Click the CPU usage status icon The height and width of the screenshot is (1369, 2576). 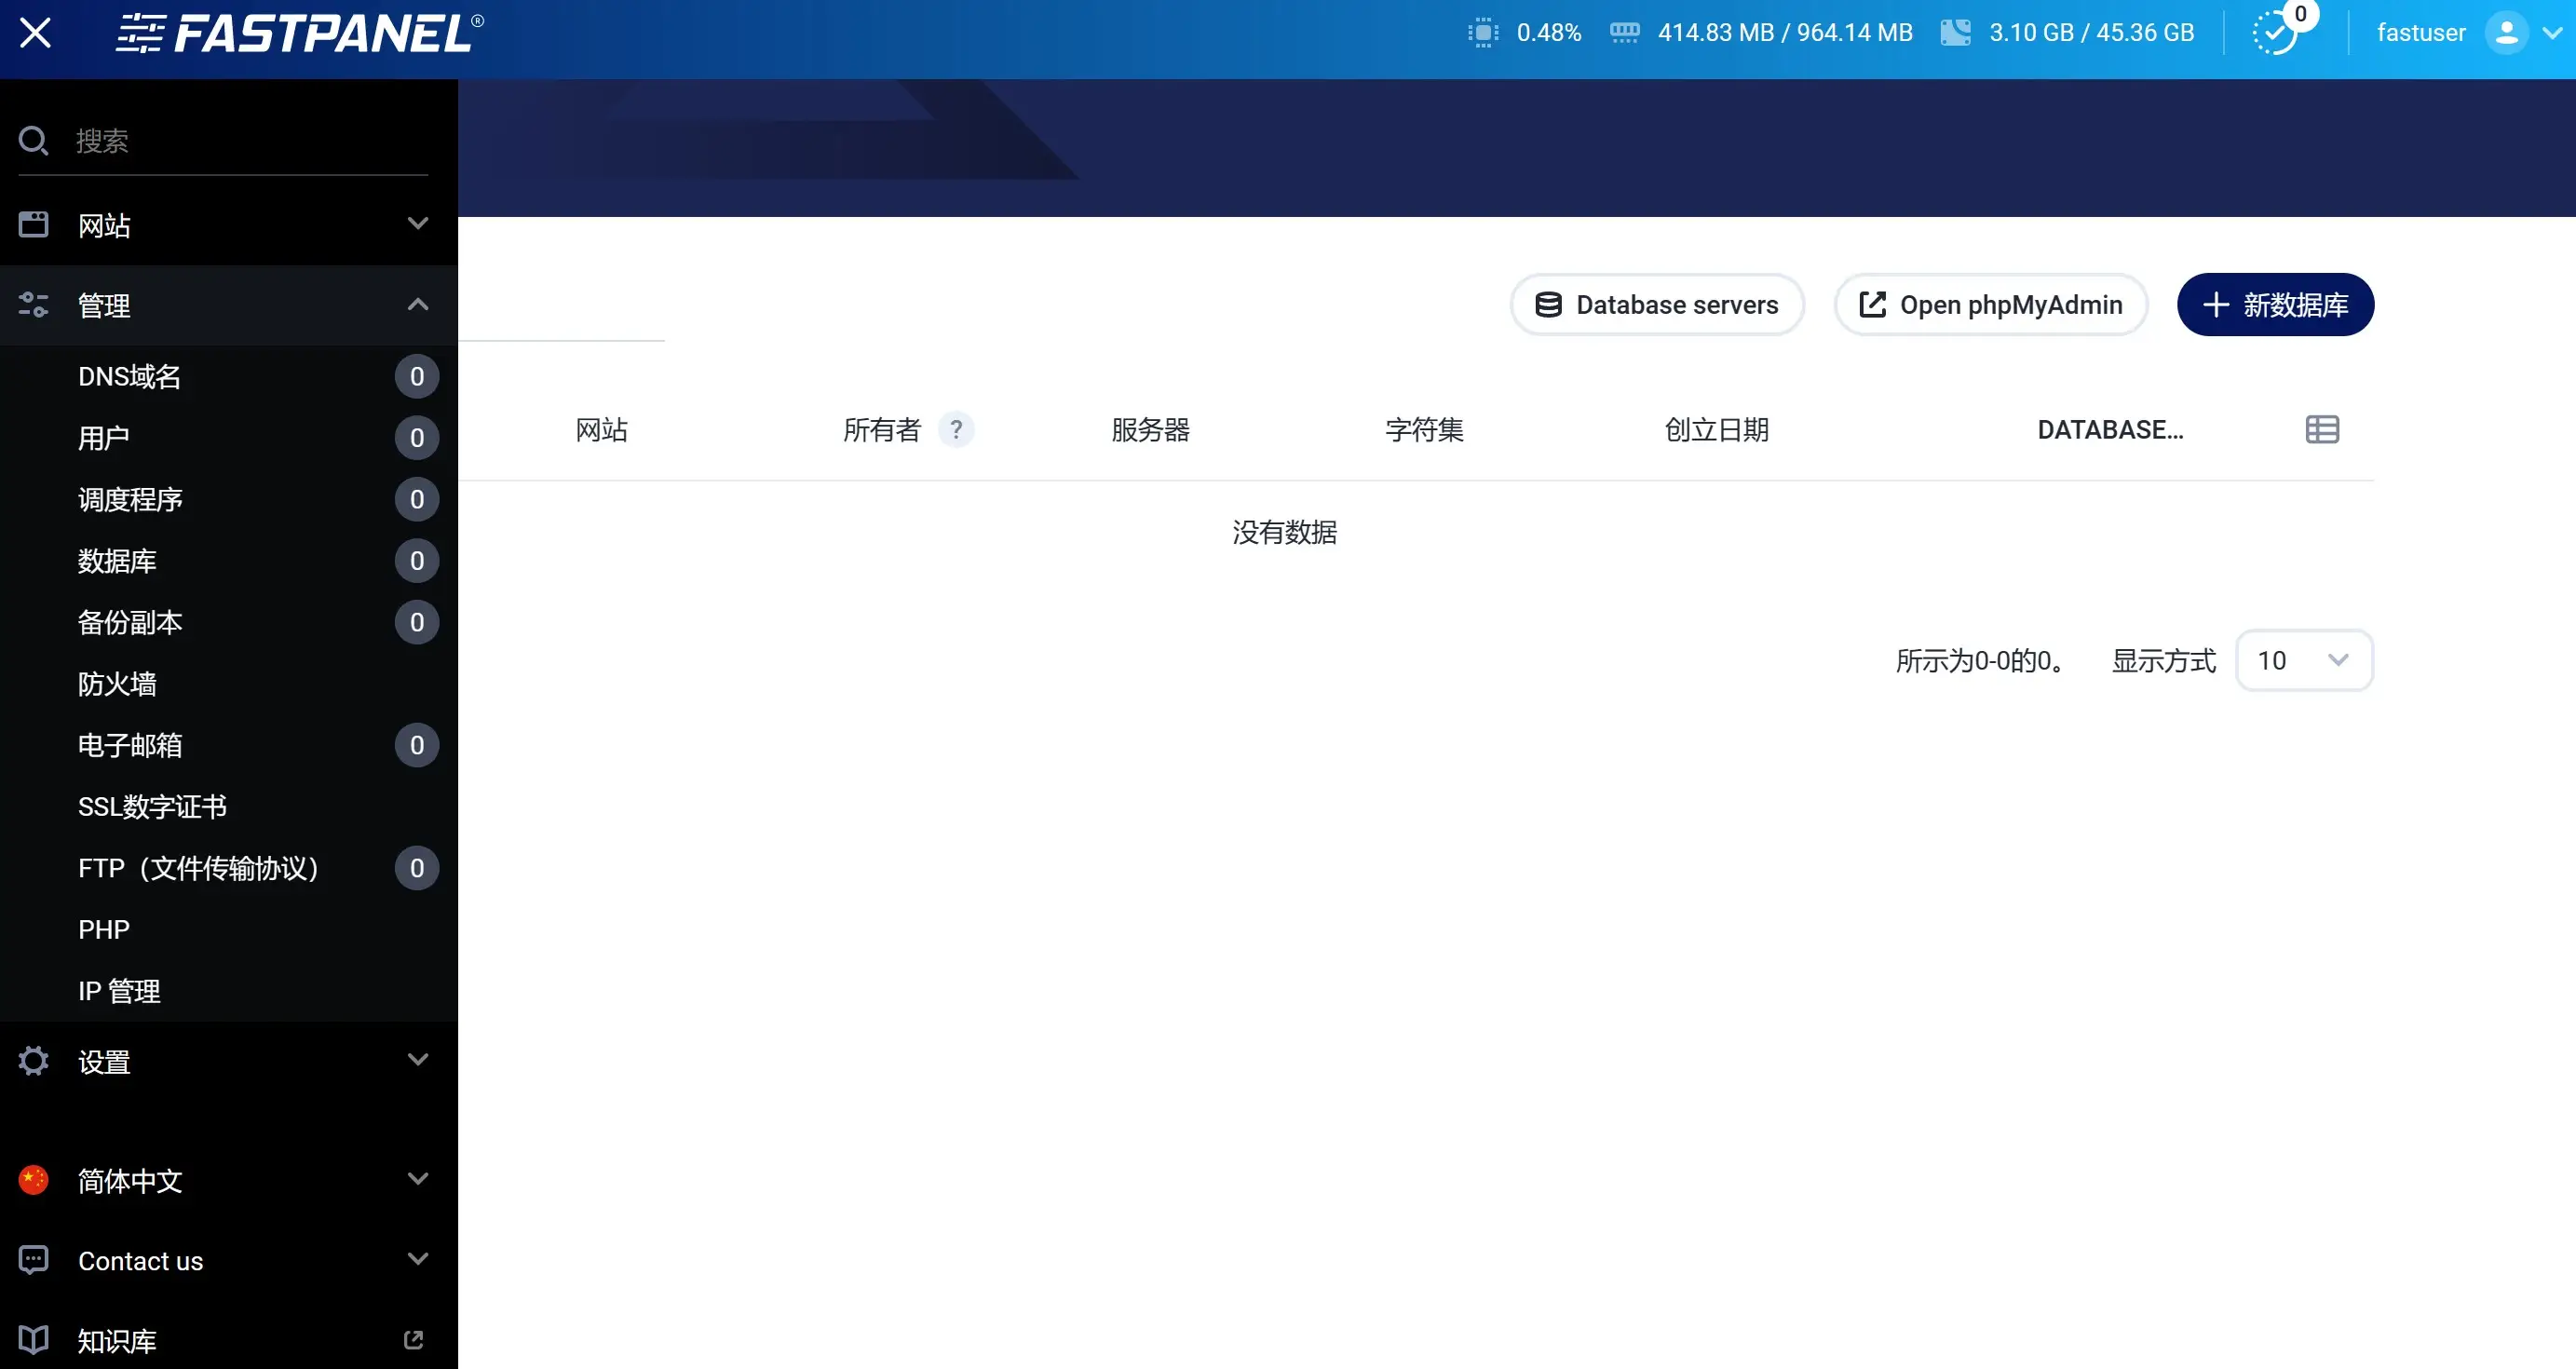pos(1483,33)
